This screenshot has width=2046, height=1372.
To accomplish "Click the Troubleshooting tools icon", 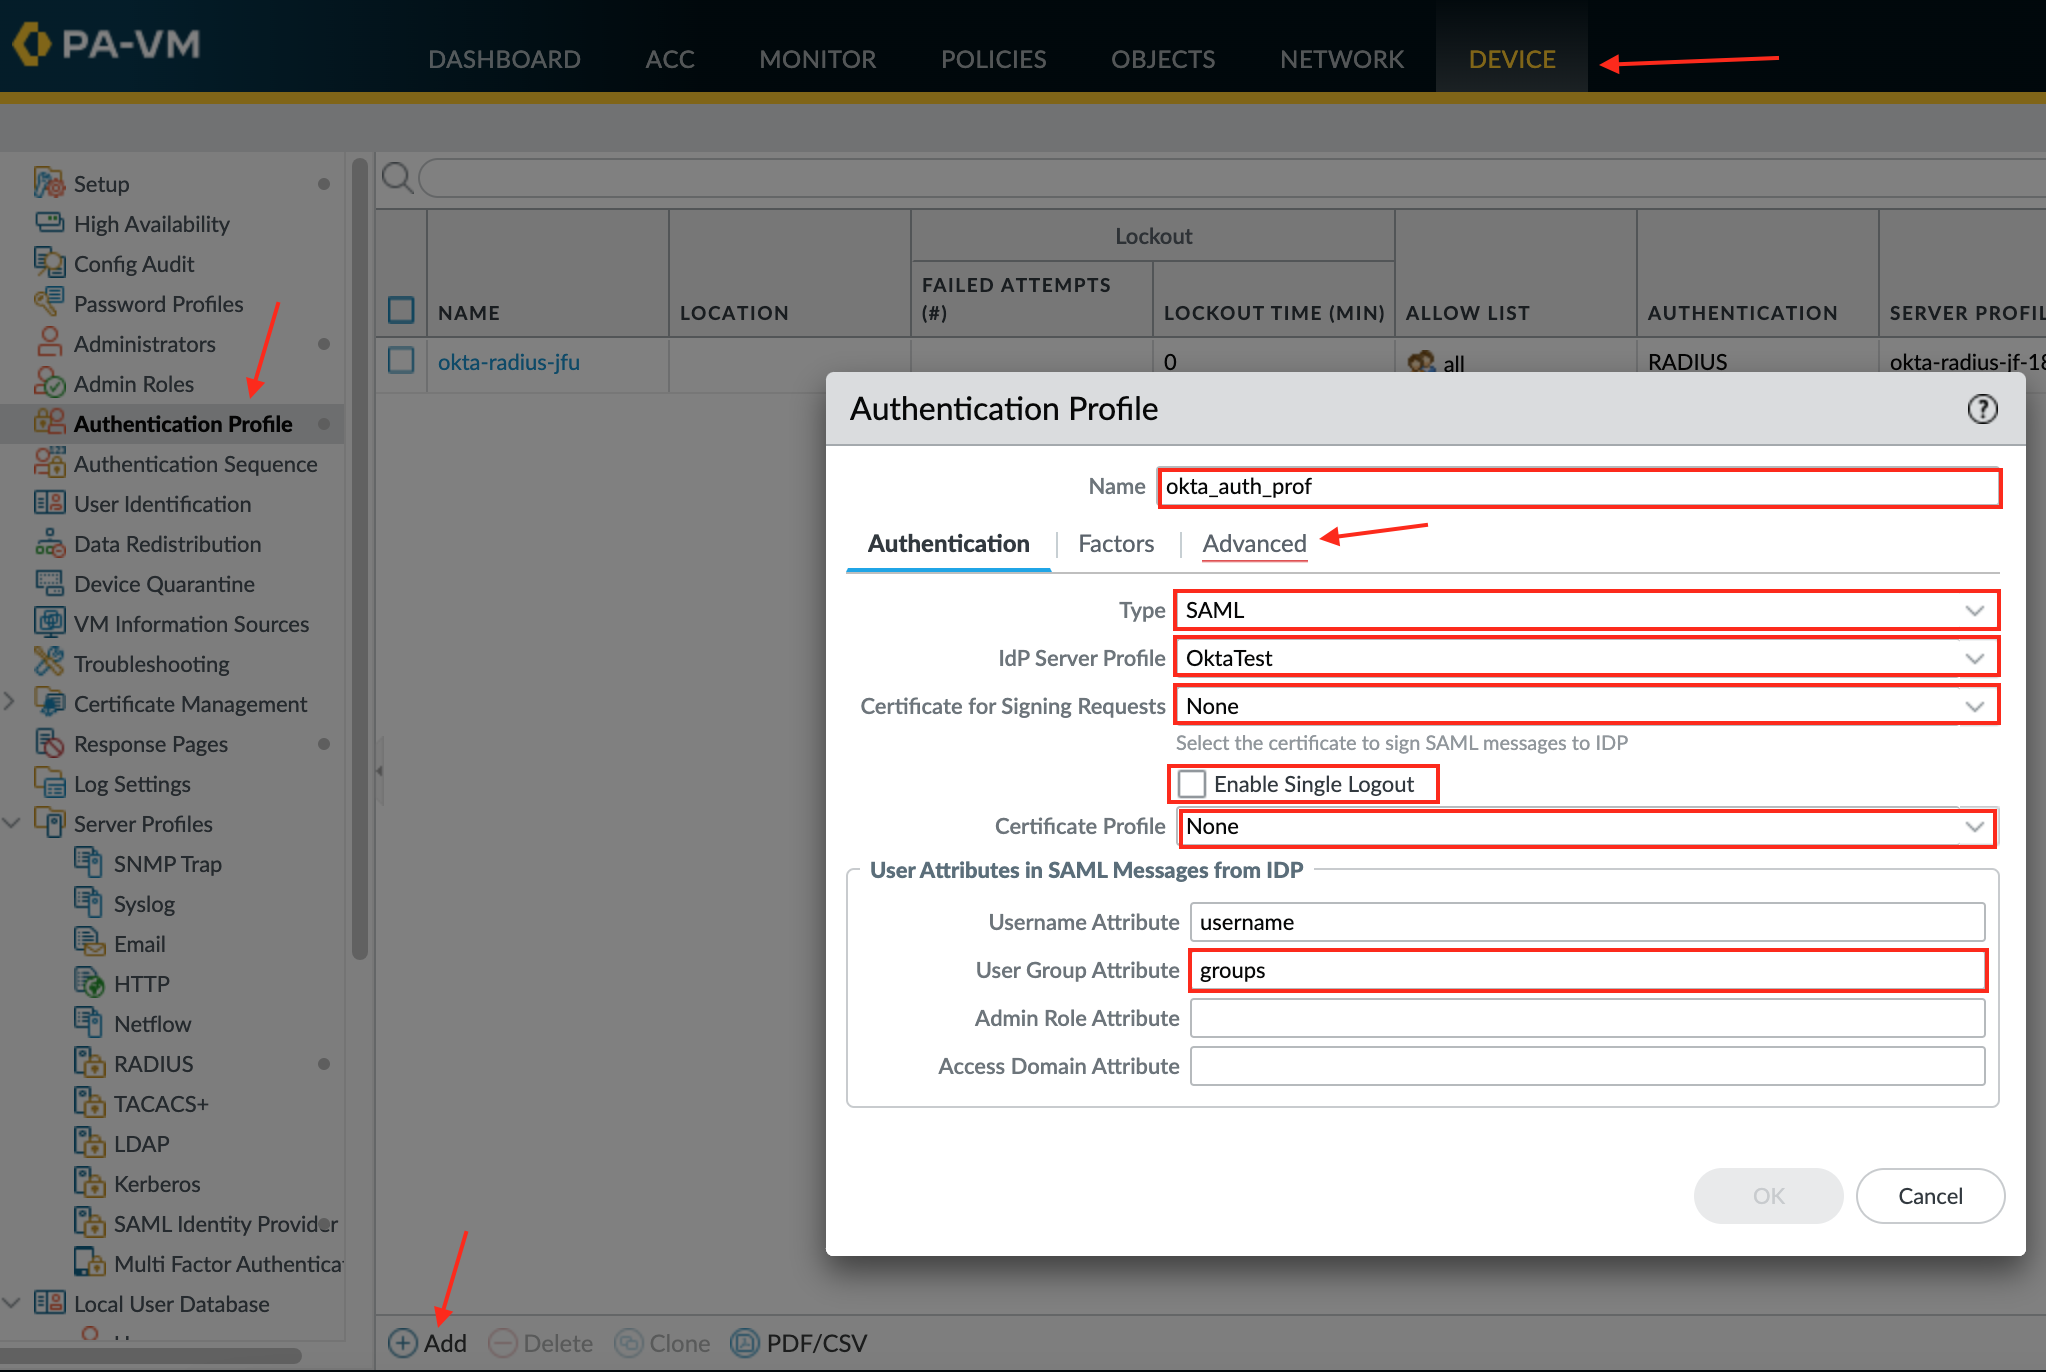I will pyautogui.click(x=48, y=663).
